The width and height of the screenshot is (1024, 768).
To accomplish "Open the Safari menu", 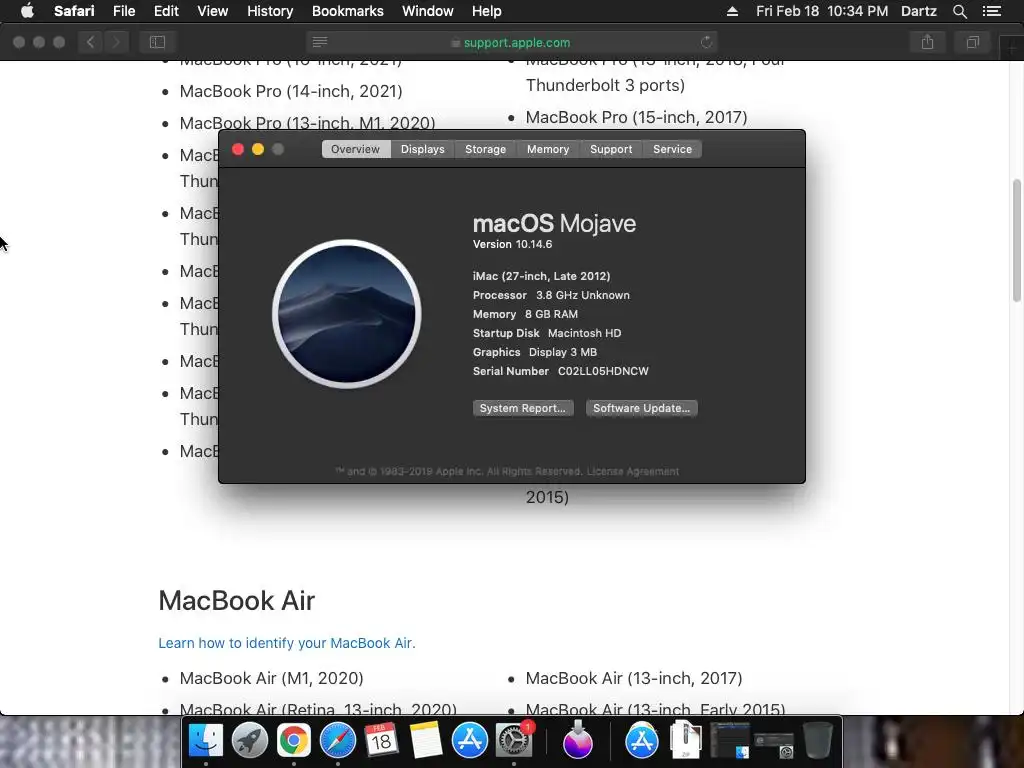I will (74, 11).
